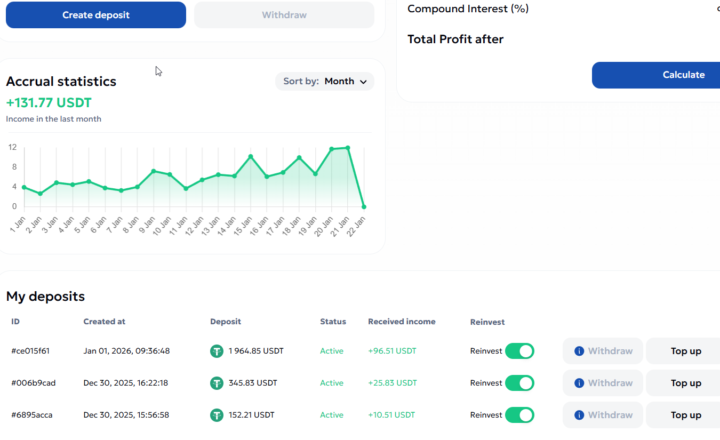Click info icon on #6895acca Withdraw button
The width and height of the screenshot is (720, 440).
(578, 415)
